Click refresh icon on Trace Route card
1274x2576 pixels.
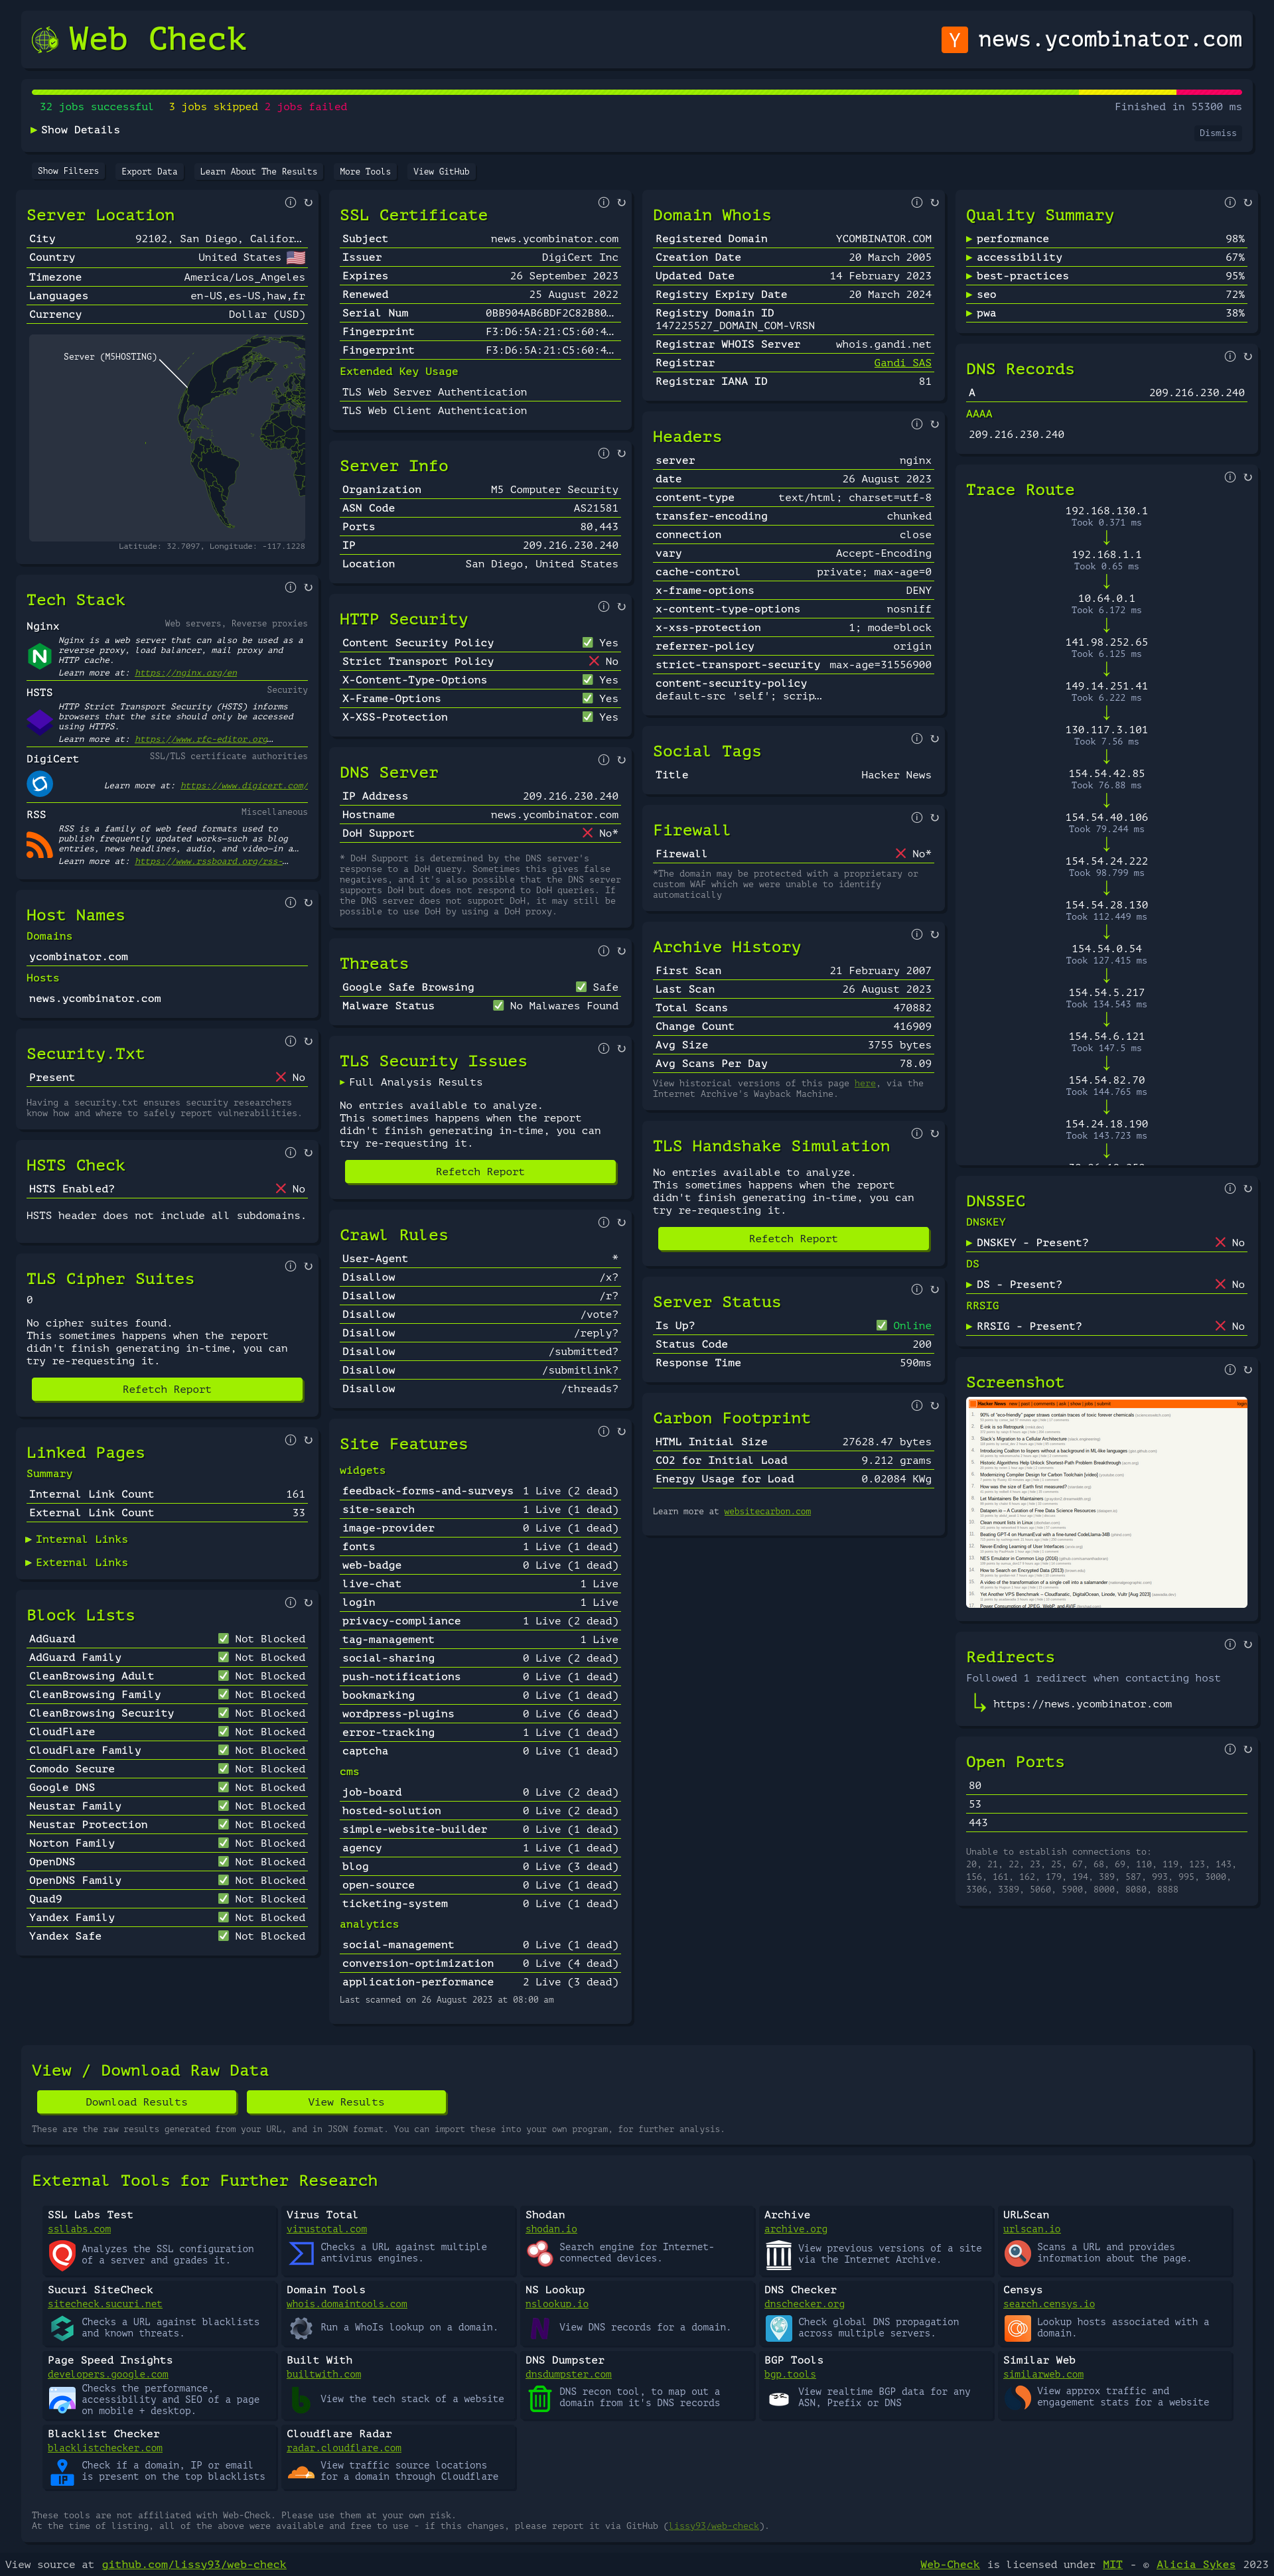pyautogui.click(x=1247, y=477)
